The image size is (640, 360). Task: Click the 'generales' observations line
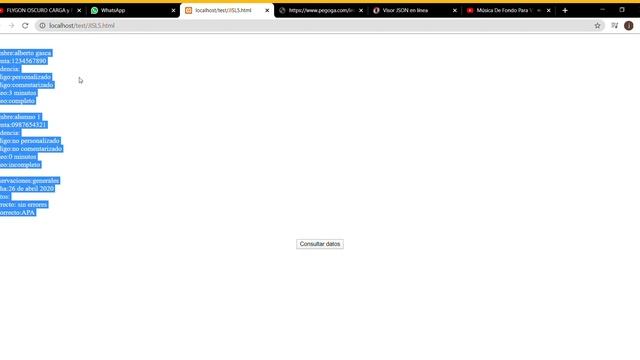coord(29,180)
